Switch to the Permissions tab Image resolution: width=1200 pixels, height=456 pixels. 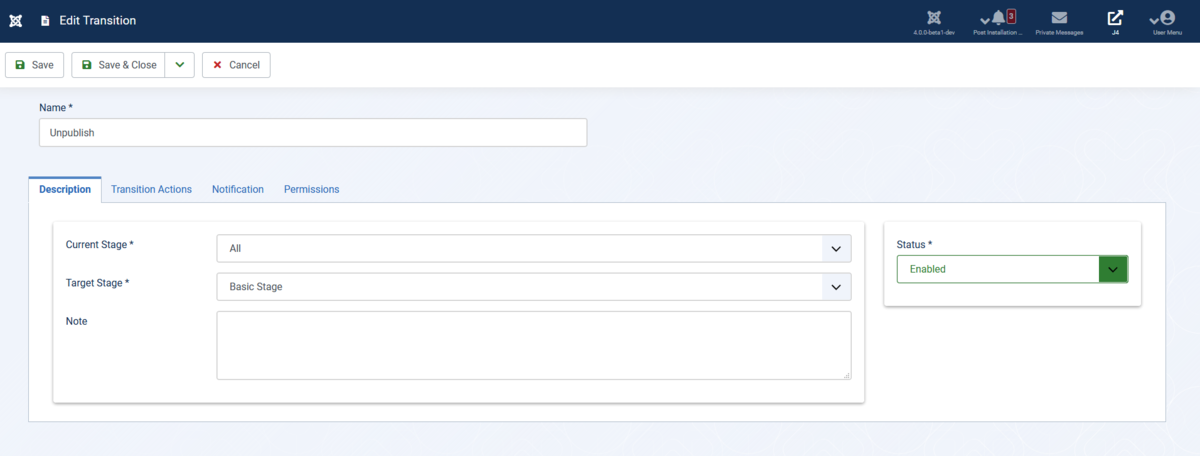coord(311,189)
